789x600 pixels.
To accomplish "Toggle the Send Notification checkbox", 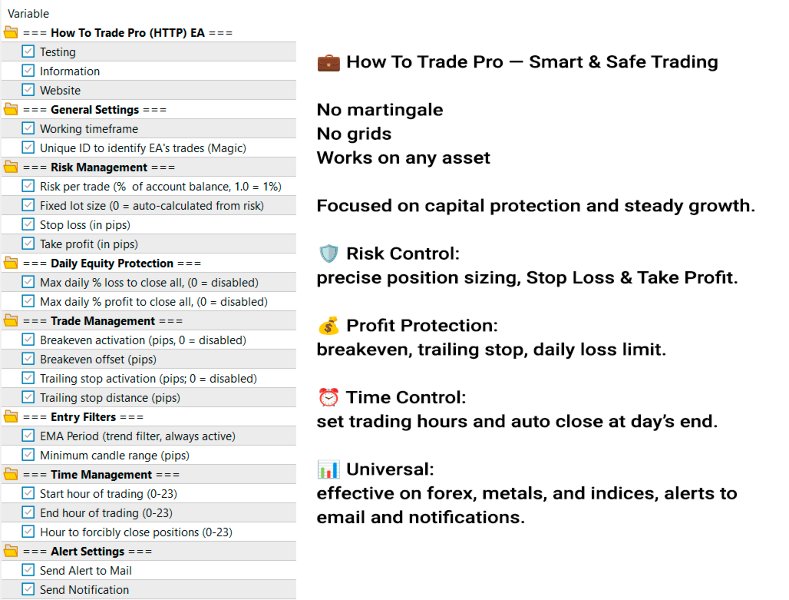I will (28, 590).
